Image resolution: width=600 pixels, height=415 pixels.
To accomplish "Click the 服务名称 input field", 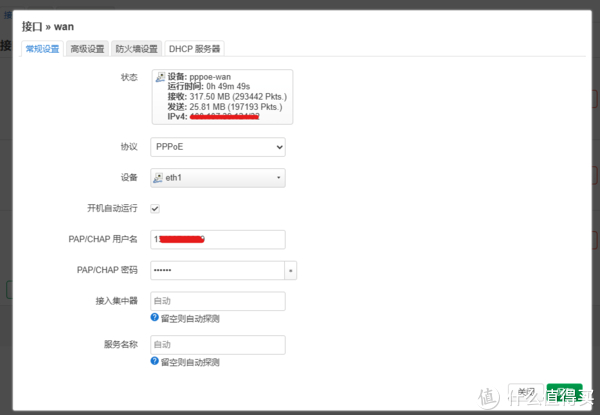I will pos(218,345).
